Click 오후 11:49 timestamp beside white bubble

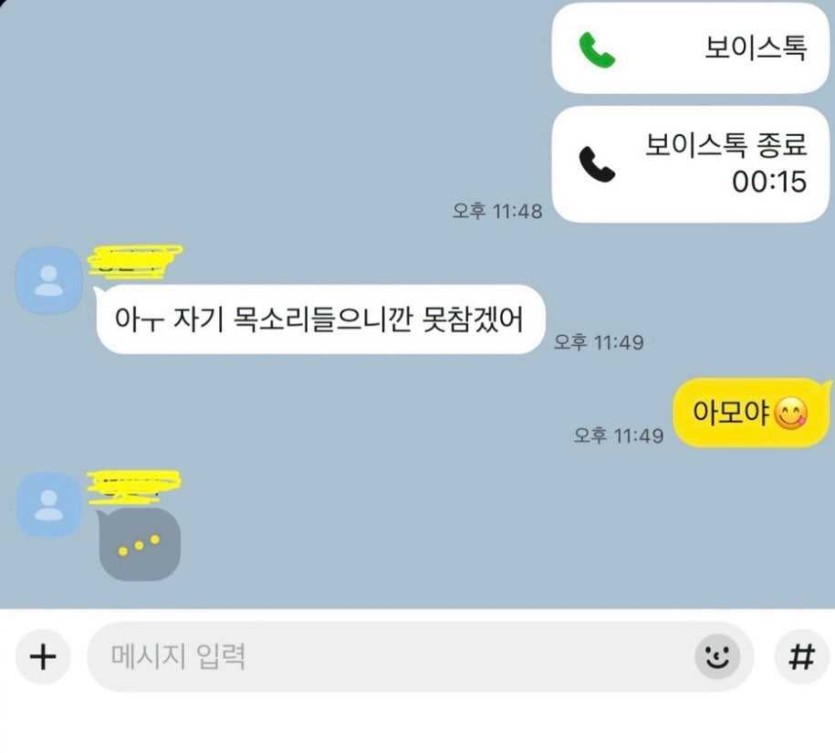pyautogui.click(x=599, y=342)
